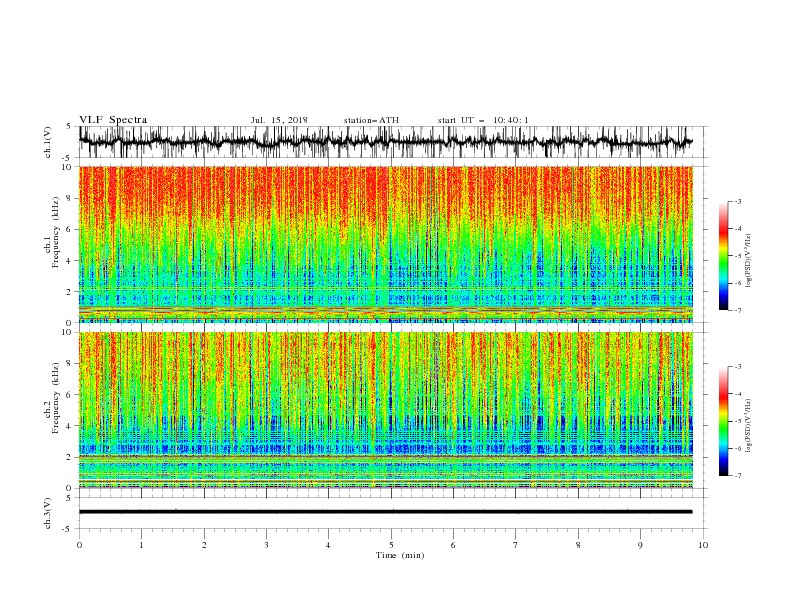Click time axis tick label "9"
Image resolution: width=792 pixels, height=612 pixels.
(x=640, y=545)
